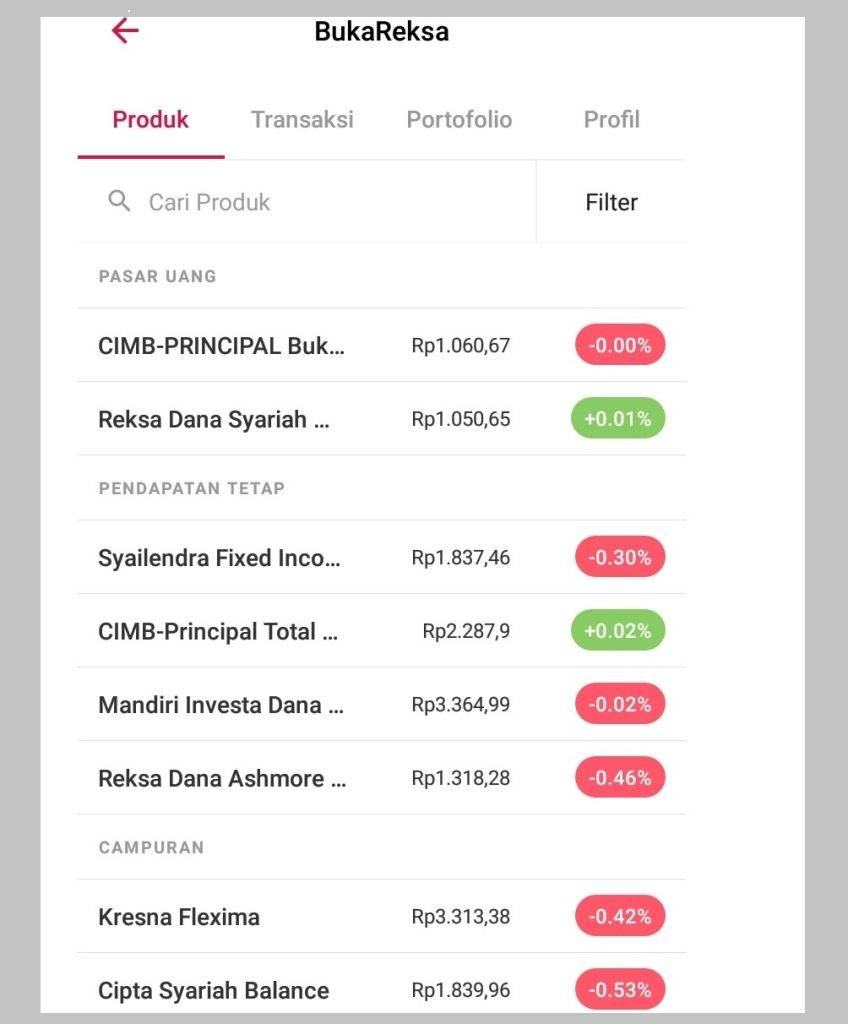Screen dimensions: 848x1024
Task: Open Kresna Flexima fund details
Action: point(382,916)
